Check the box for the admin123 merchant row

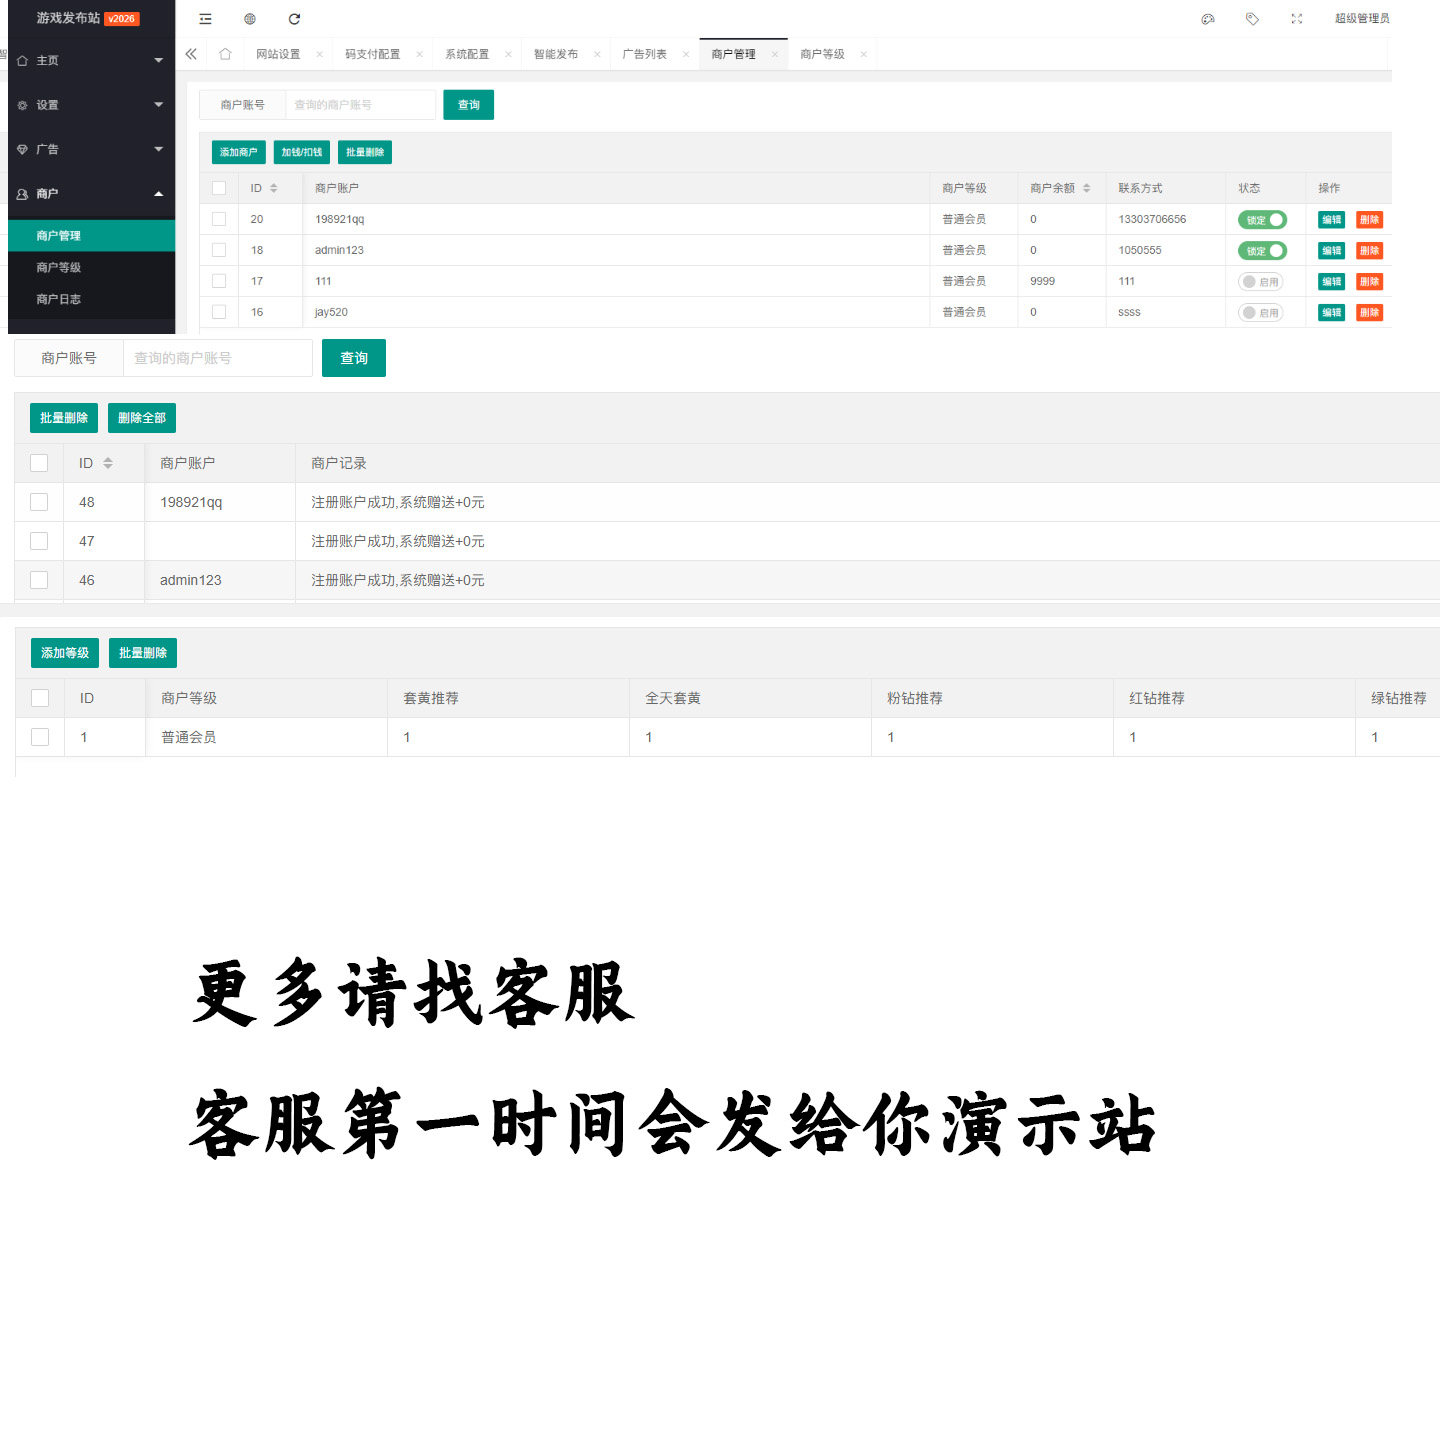pyautogui.click(x=219, y=250)
